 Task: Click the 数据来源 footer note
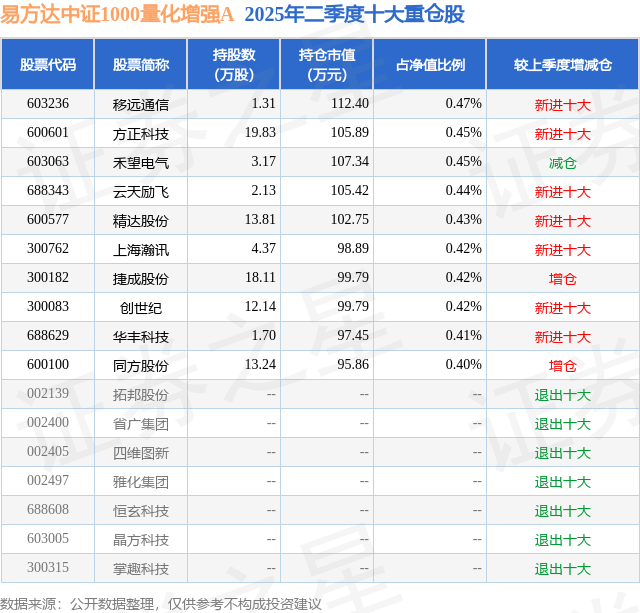(x=160, y=604)
